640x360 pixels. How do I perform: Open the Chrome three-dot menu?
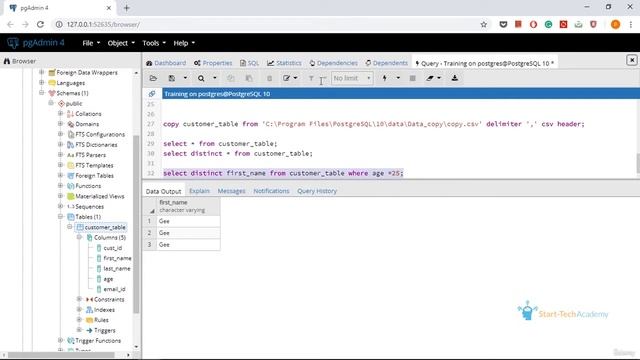click(631, 24)
